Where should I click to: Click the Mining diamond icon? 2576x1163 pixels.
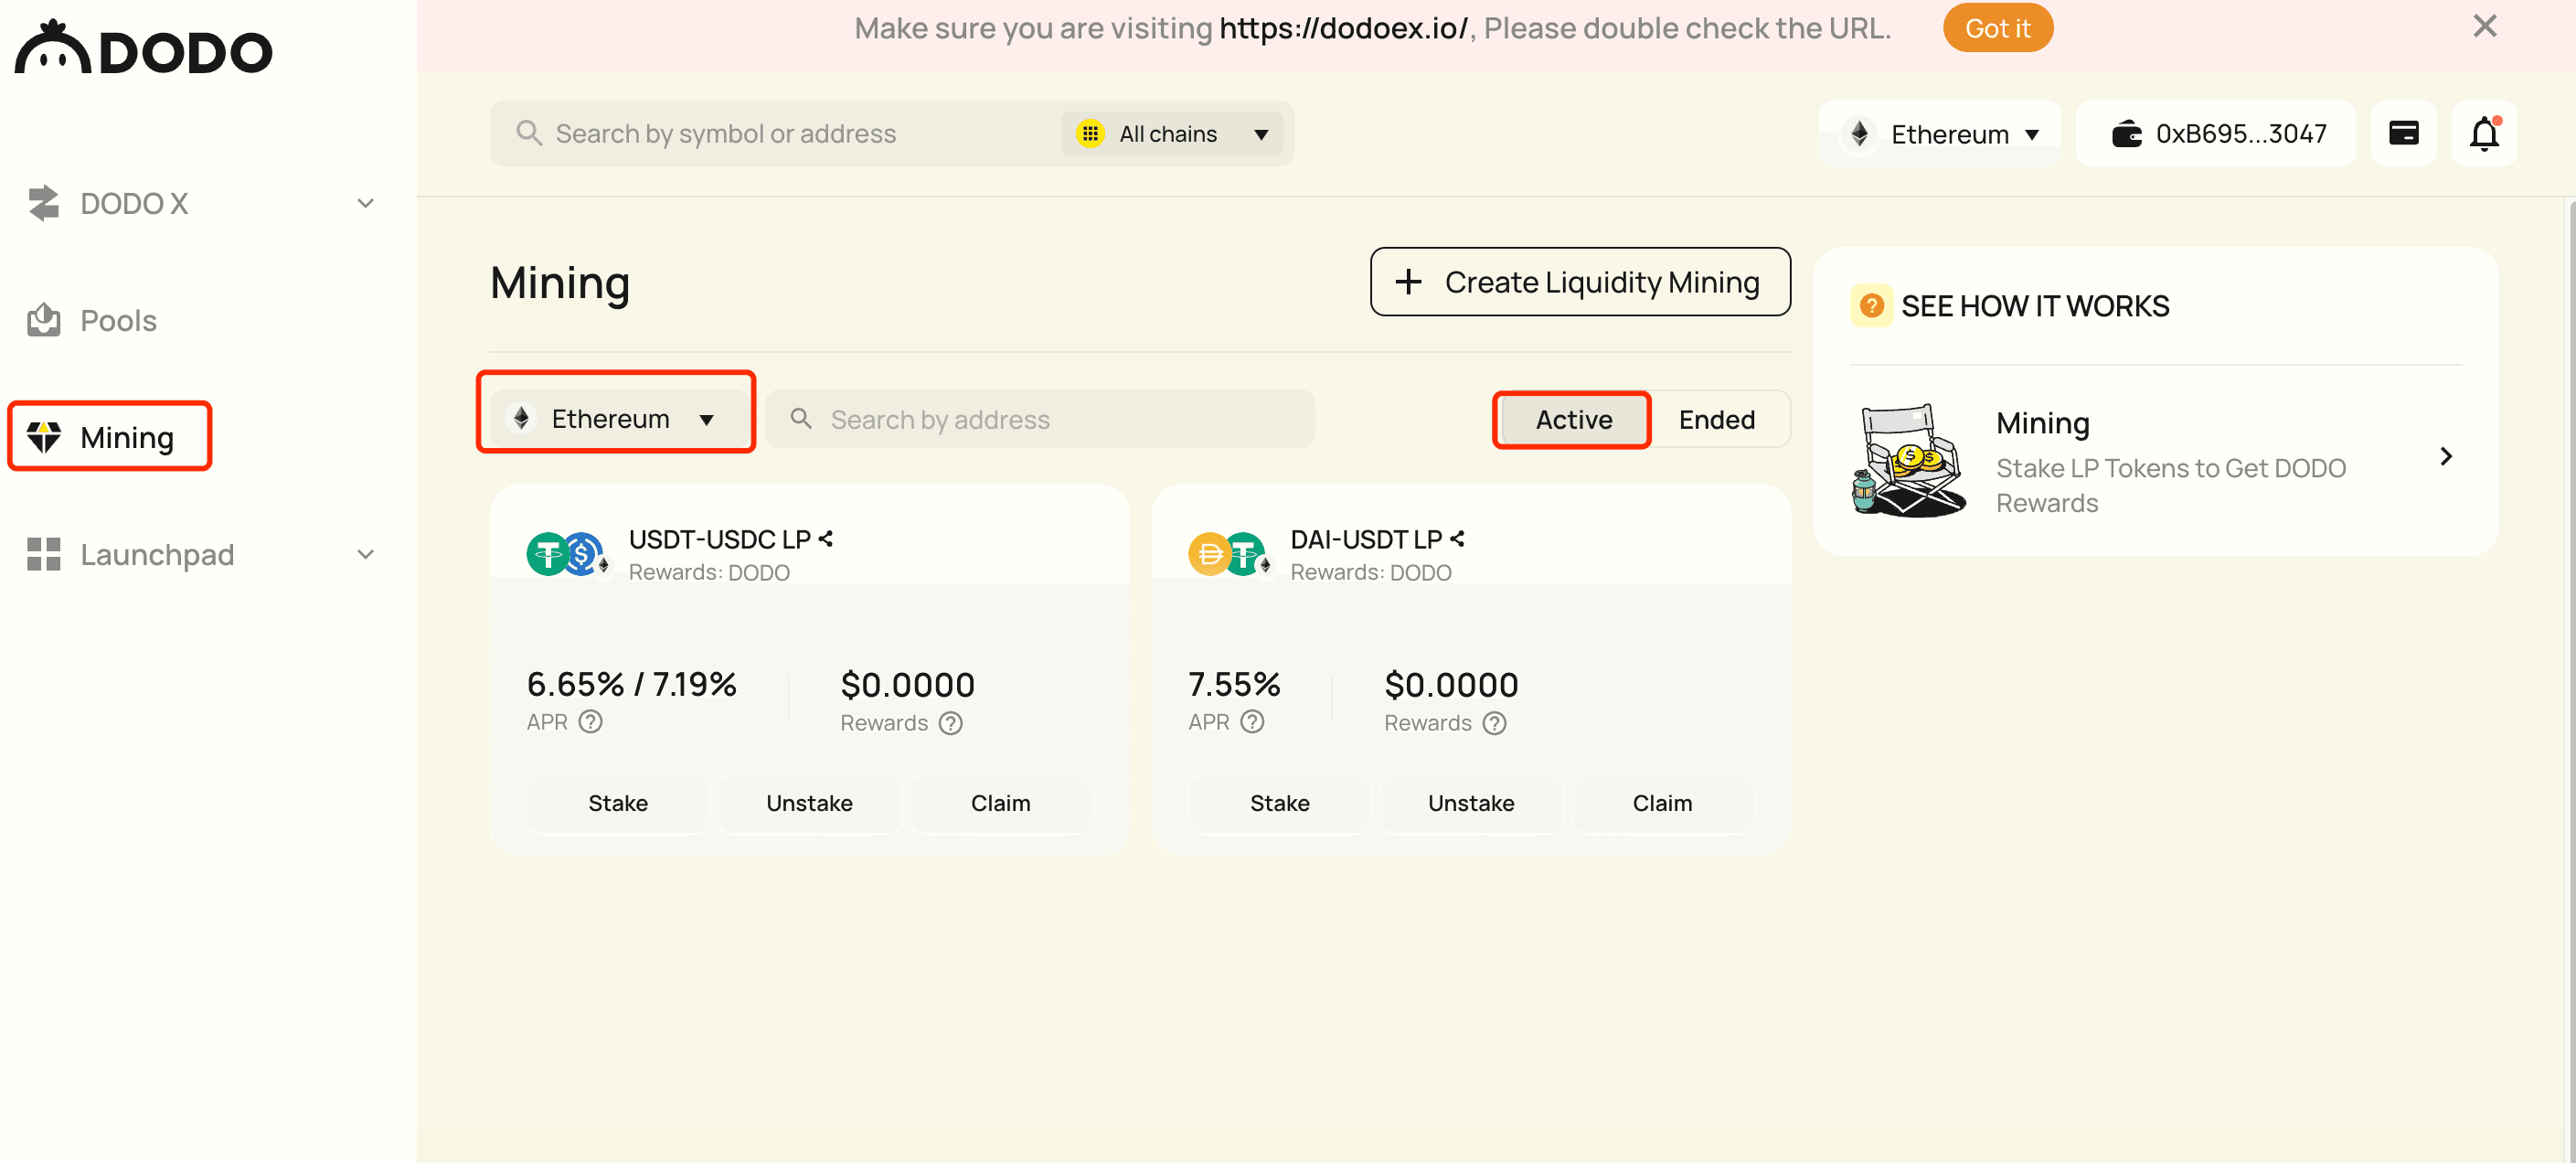point(44,437)
